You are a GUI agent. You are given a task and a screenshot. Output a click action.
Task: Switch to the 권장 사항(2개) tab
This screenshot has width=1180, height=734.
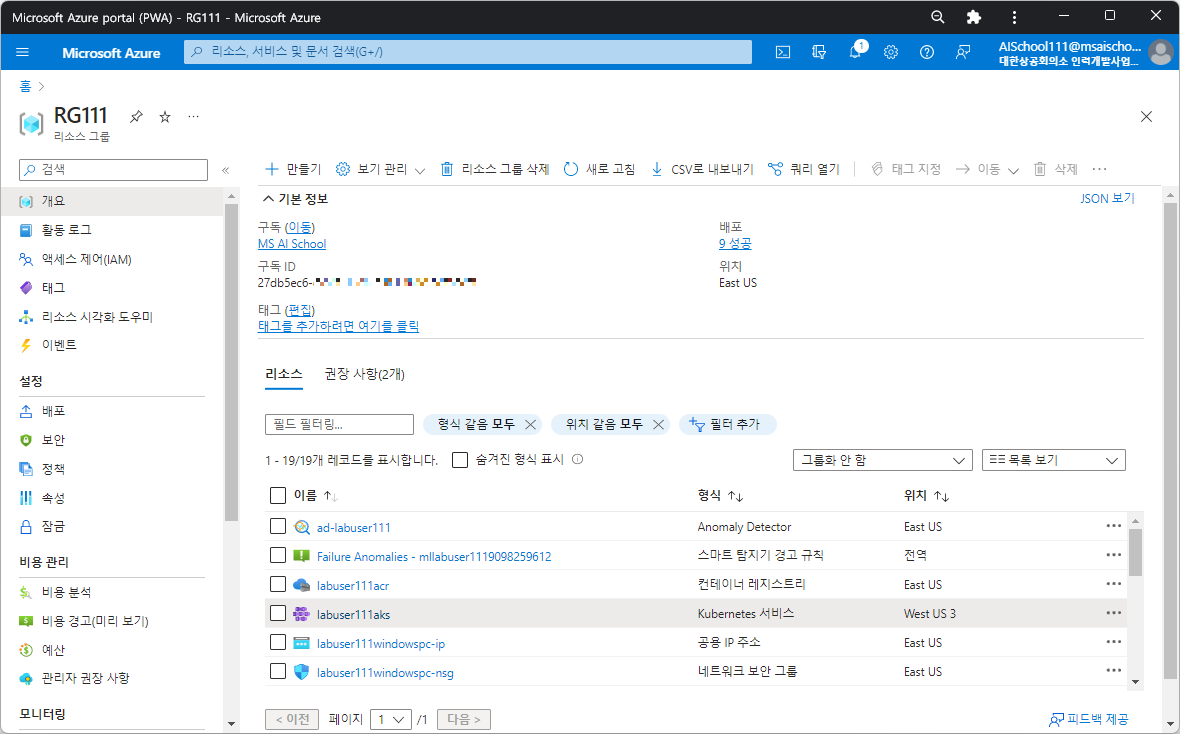tap(364, 374)
